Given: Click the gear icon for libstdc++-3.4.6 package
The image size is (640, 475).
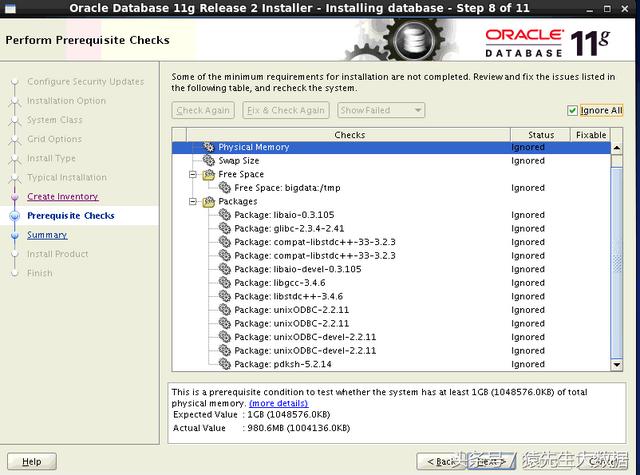Looking at the screenshot, I should click(224, 296).
